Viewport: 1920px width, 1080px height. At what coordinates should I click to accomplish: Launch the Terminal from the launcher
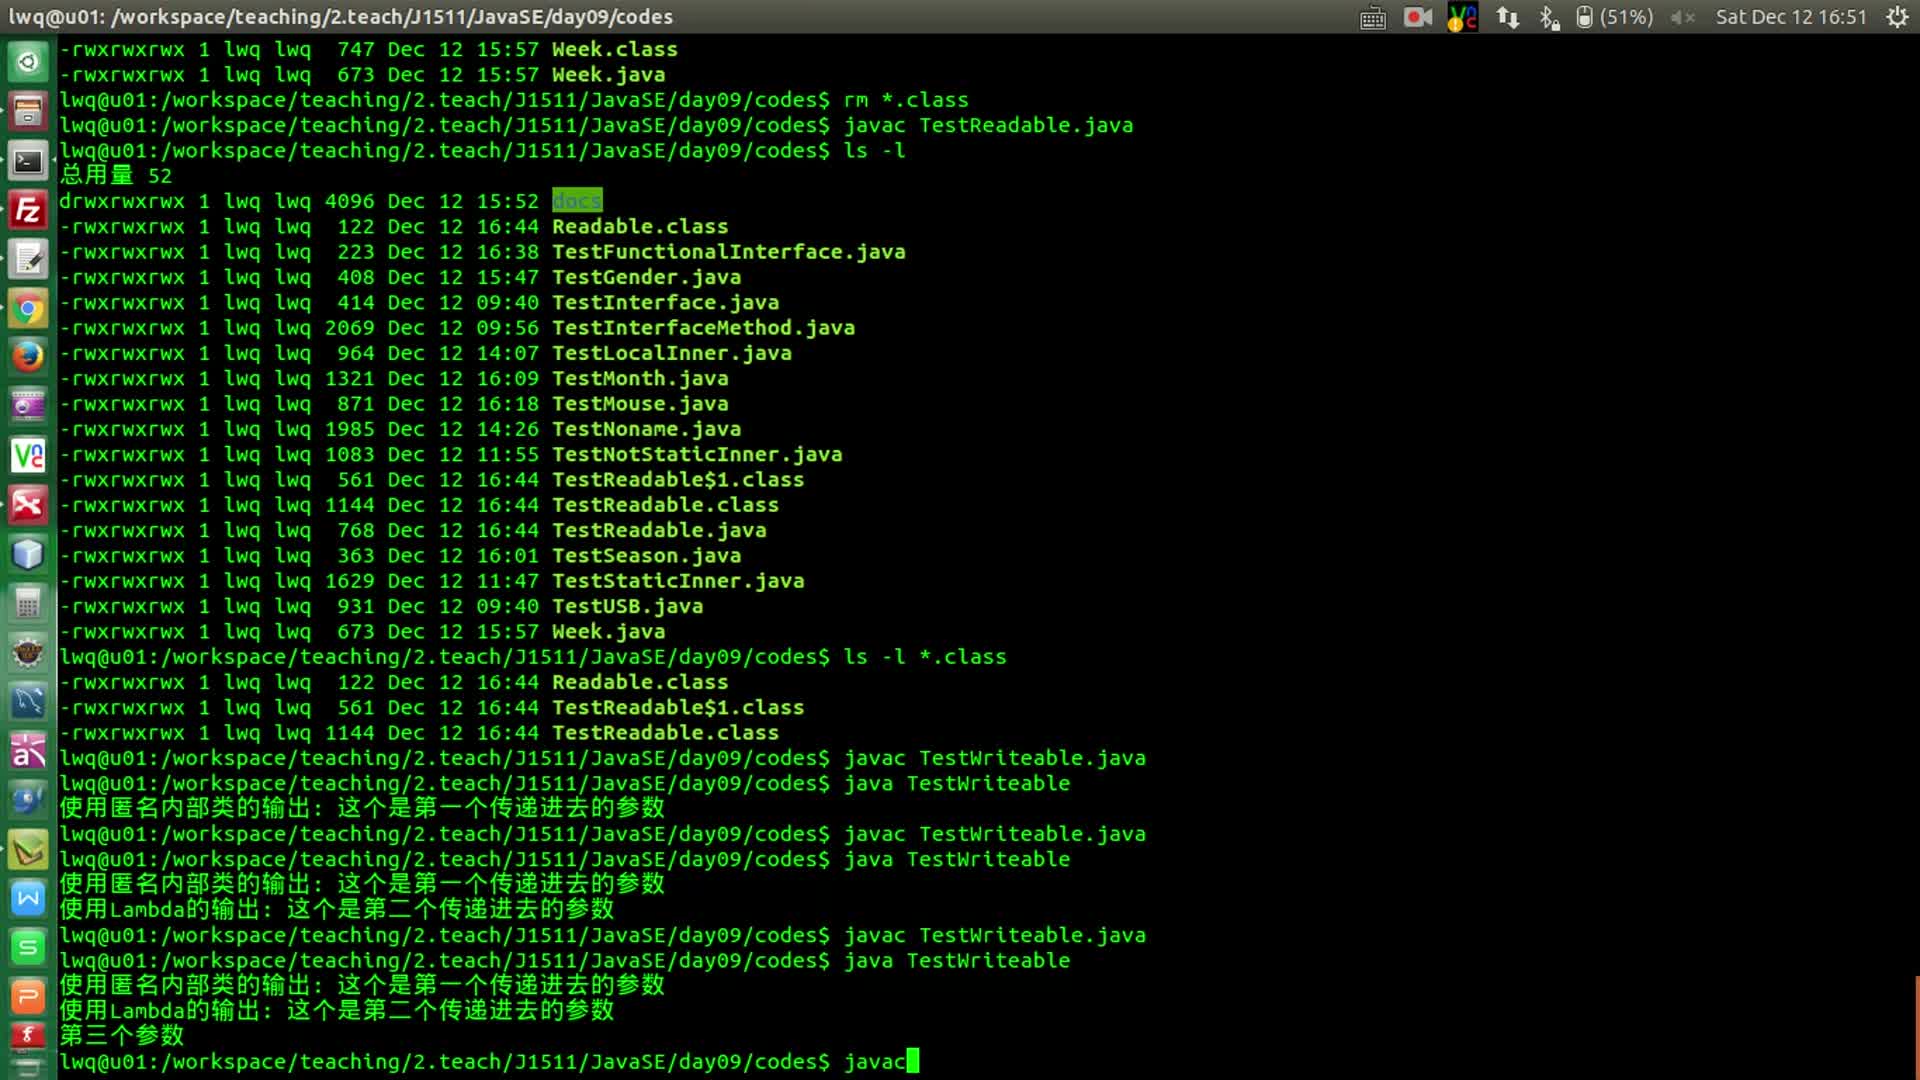[27, 160]
